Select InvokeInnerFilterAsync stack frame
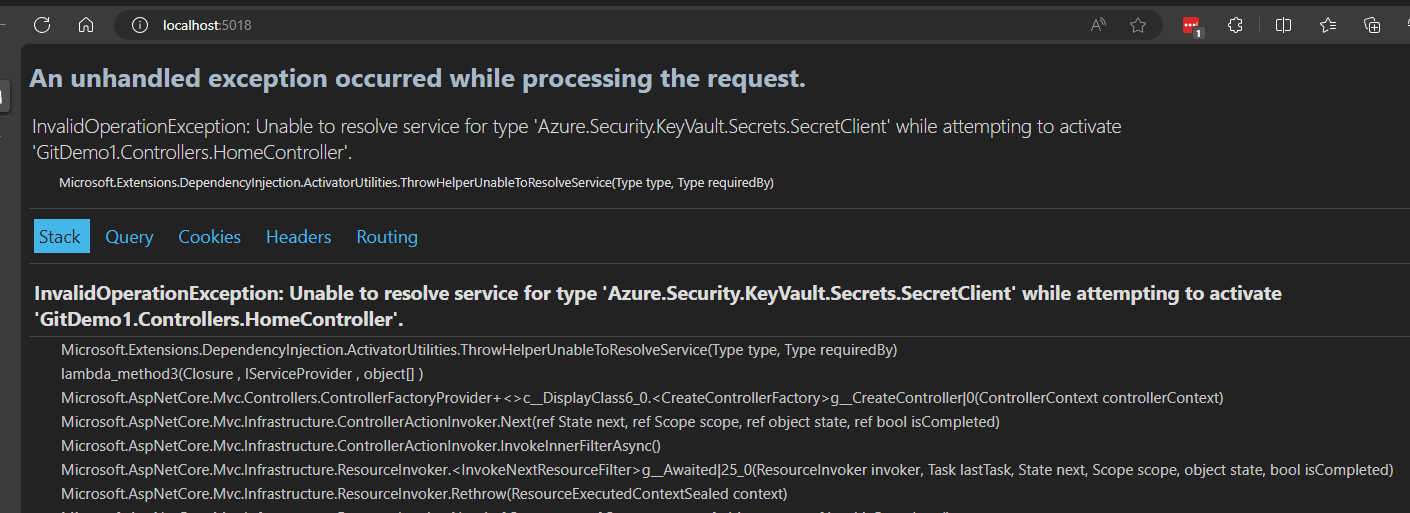 tap(361, 446)
